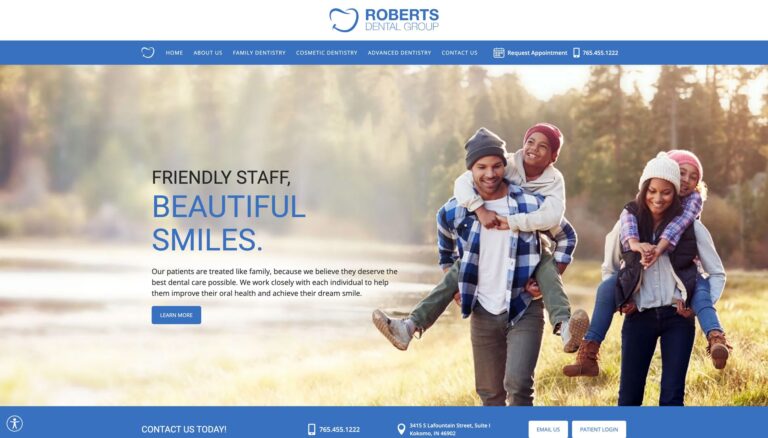Click the Email Us button
Viewport: 768px width, 438px height.
pyautogui.click(x=548, y=429)
